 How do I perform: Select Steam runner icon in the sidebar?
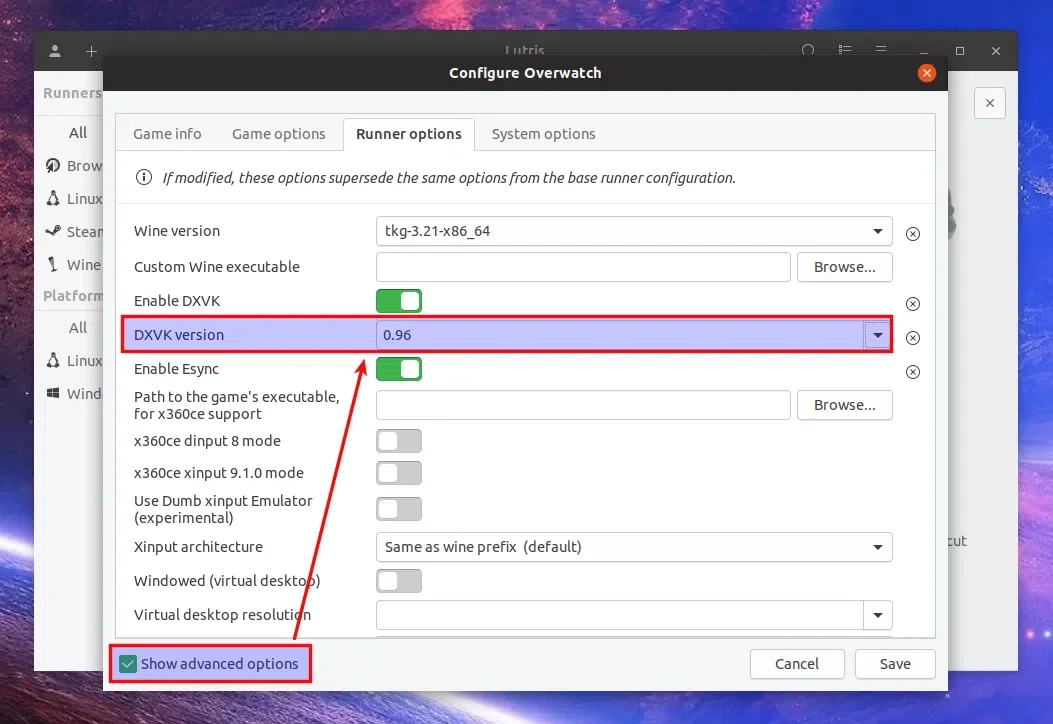53,231
